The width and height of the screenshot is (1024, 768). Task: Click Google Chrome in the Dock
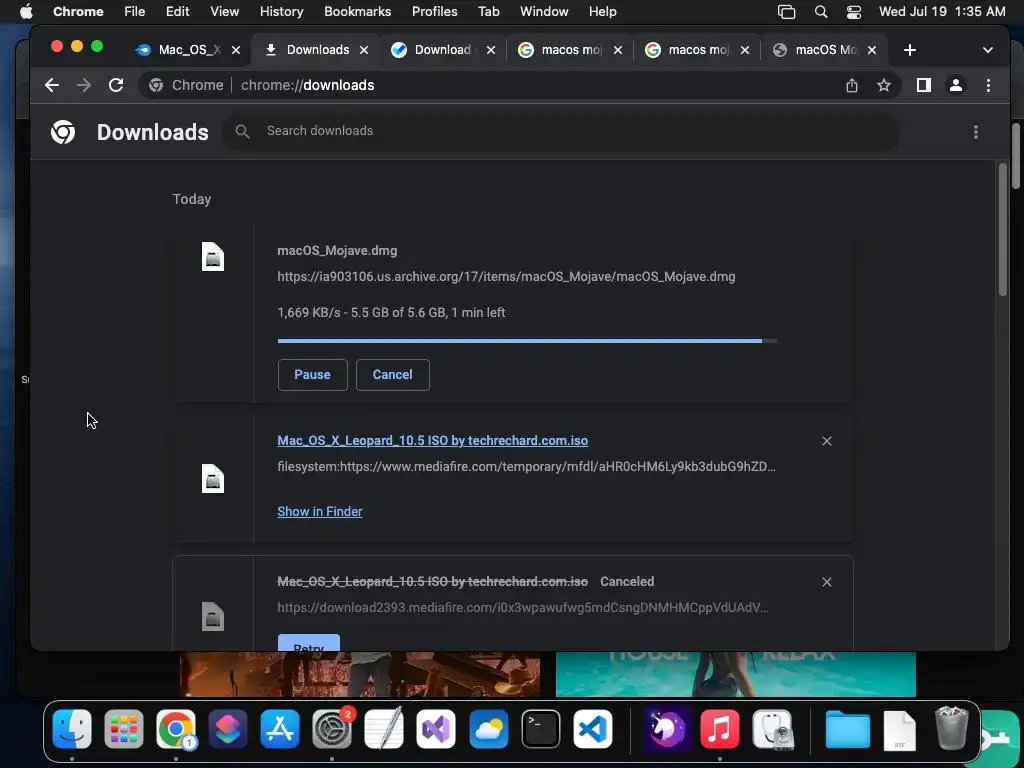(x=176, y=729)
